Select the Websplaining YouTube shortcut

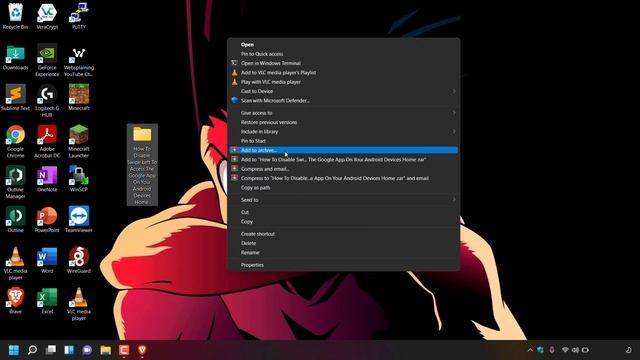click(x=79, y=61)
